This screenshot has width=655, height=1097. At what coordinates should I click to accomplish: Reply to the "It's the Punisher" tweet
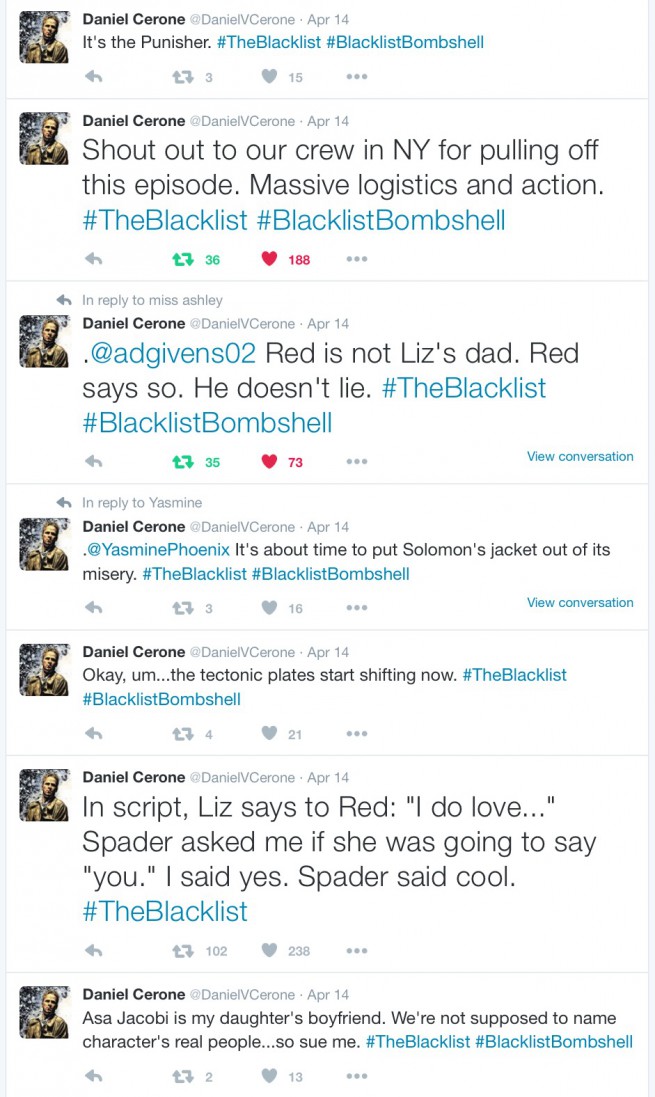[x=93, y=77]
